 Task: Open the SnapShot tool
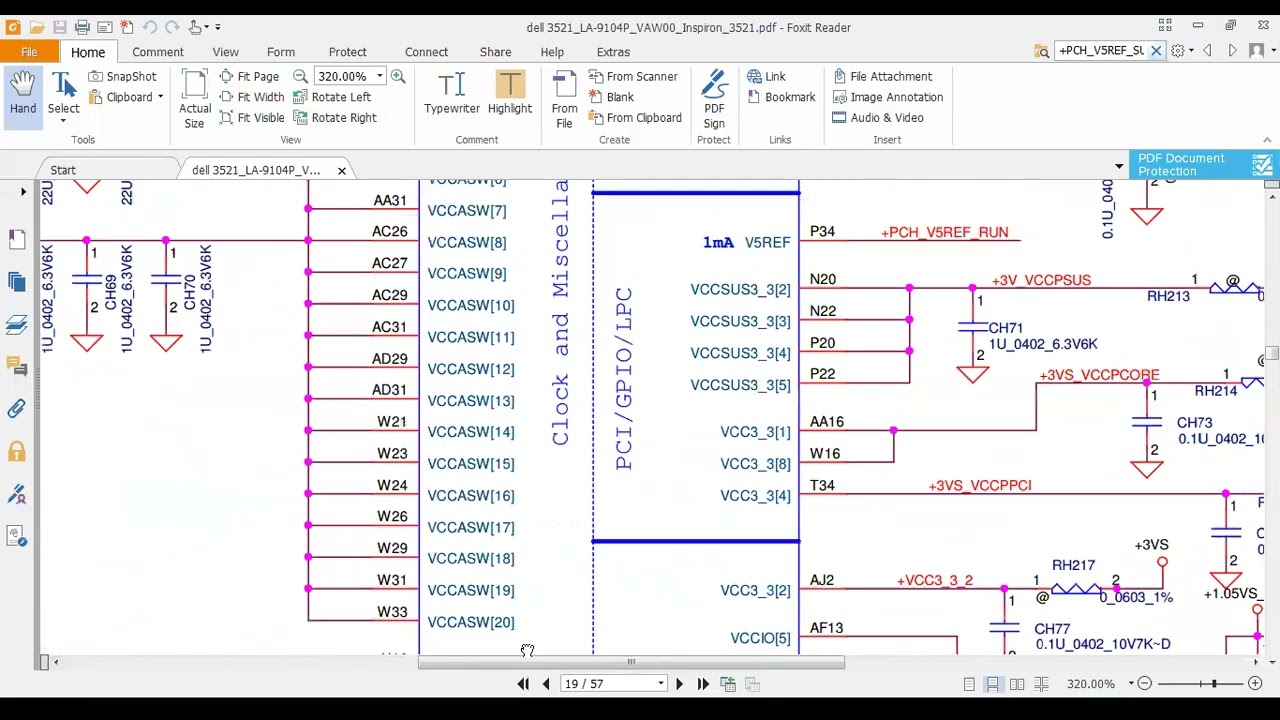point(122,76)
